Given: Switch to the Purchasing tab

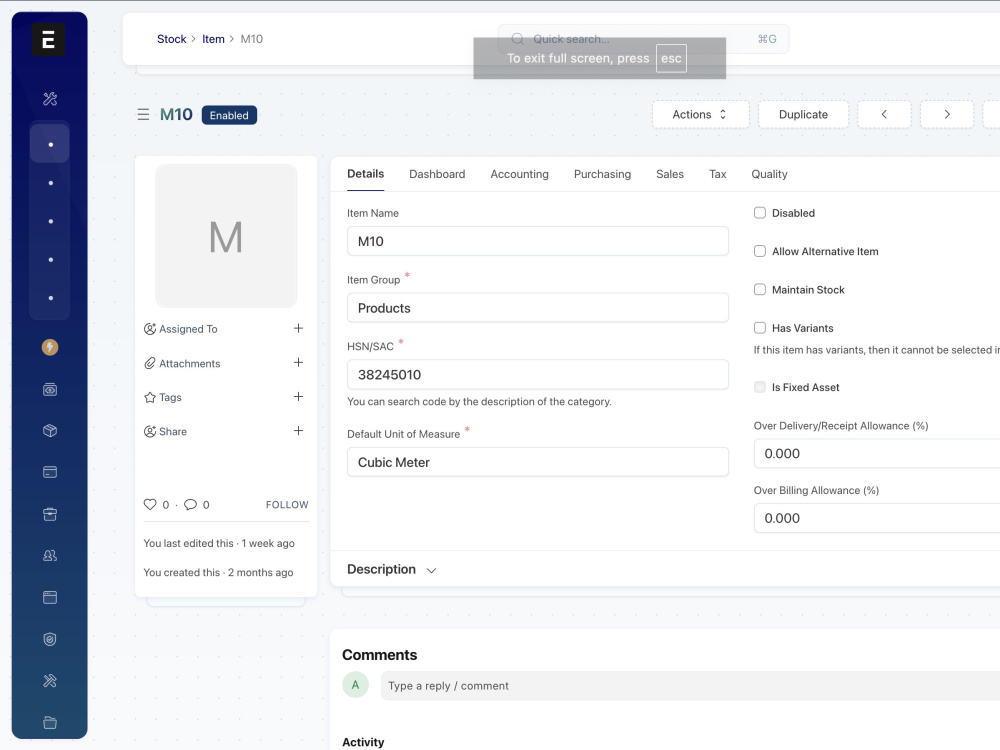Looking at the screenshot, I should point(602,174).
